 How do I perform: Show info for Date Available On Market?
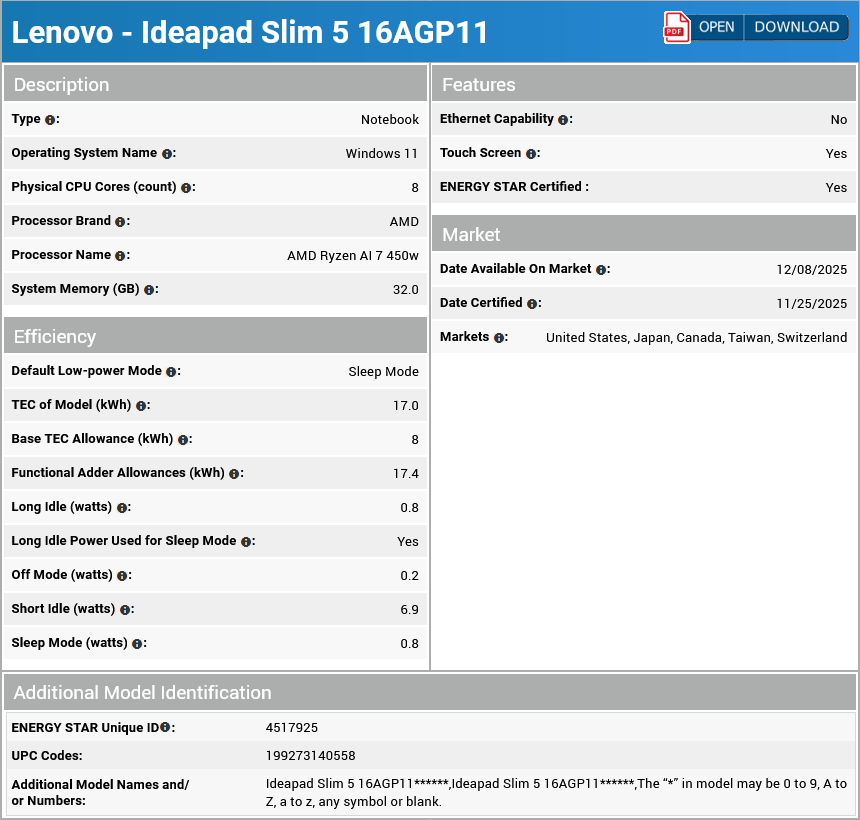tap(601, 270)
